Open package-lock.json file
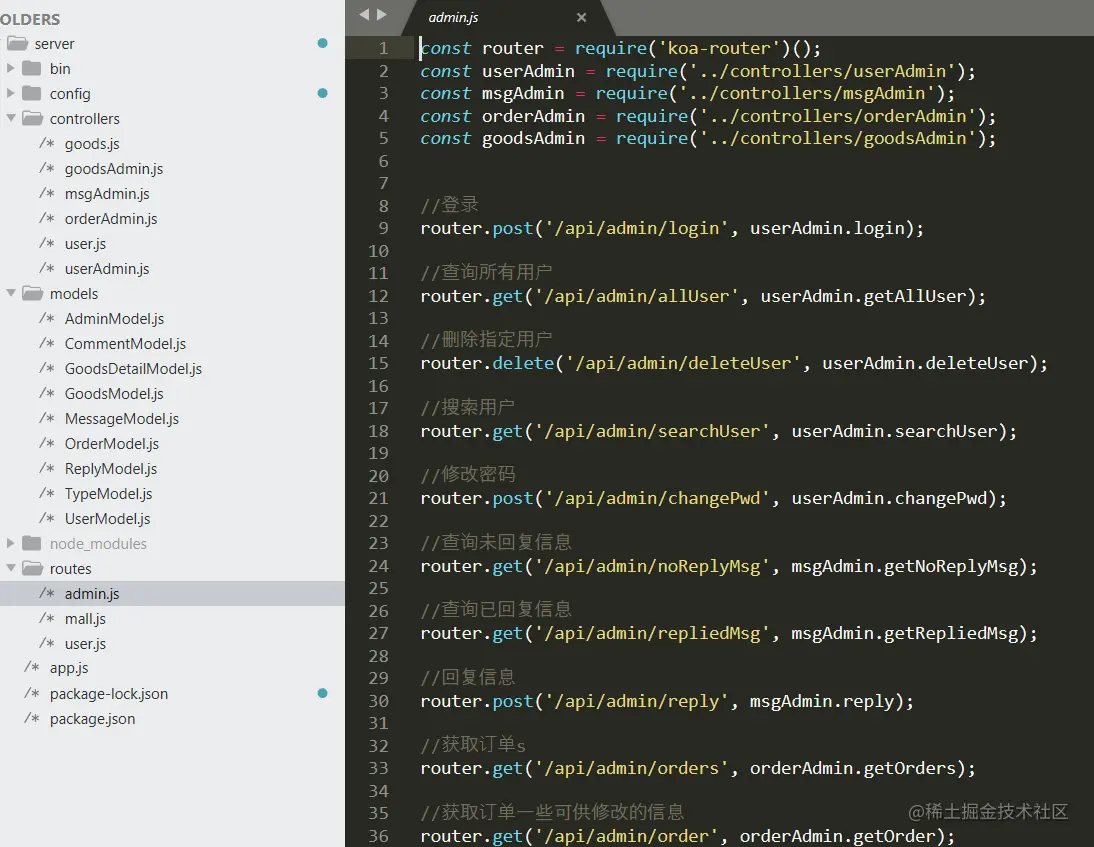 [109, 694]
